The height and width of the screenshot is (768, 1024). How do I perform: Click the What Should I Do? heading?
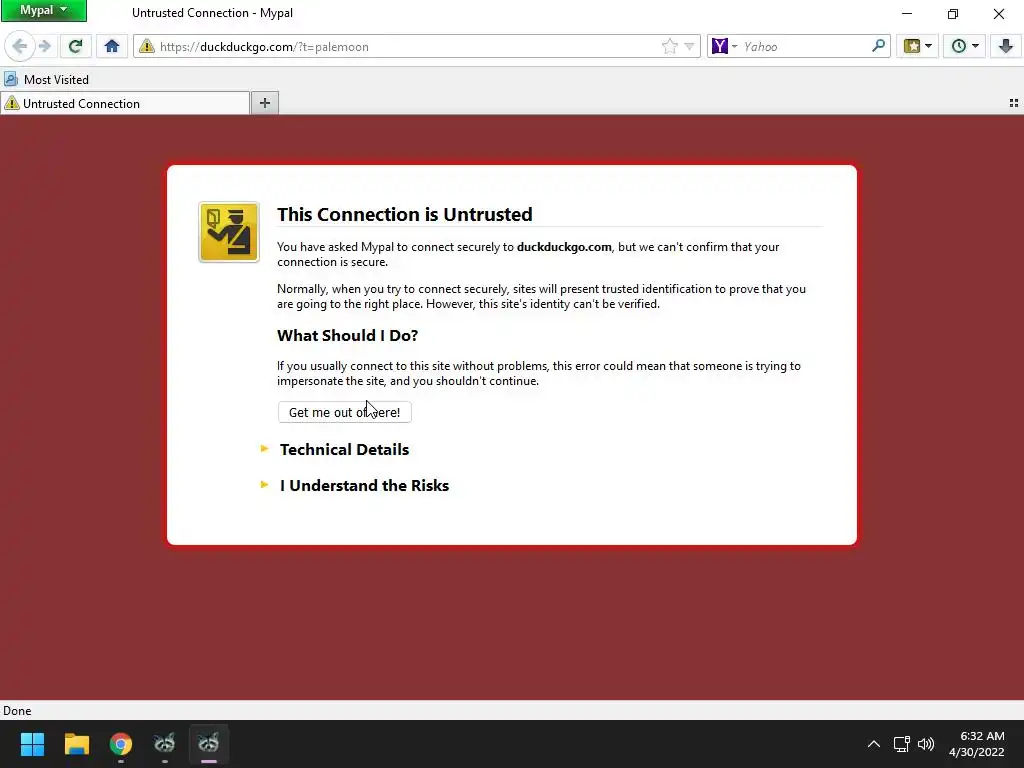(347, 336)
